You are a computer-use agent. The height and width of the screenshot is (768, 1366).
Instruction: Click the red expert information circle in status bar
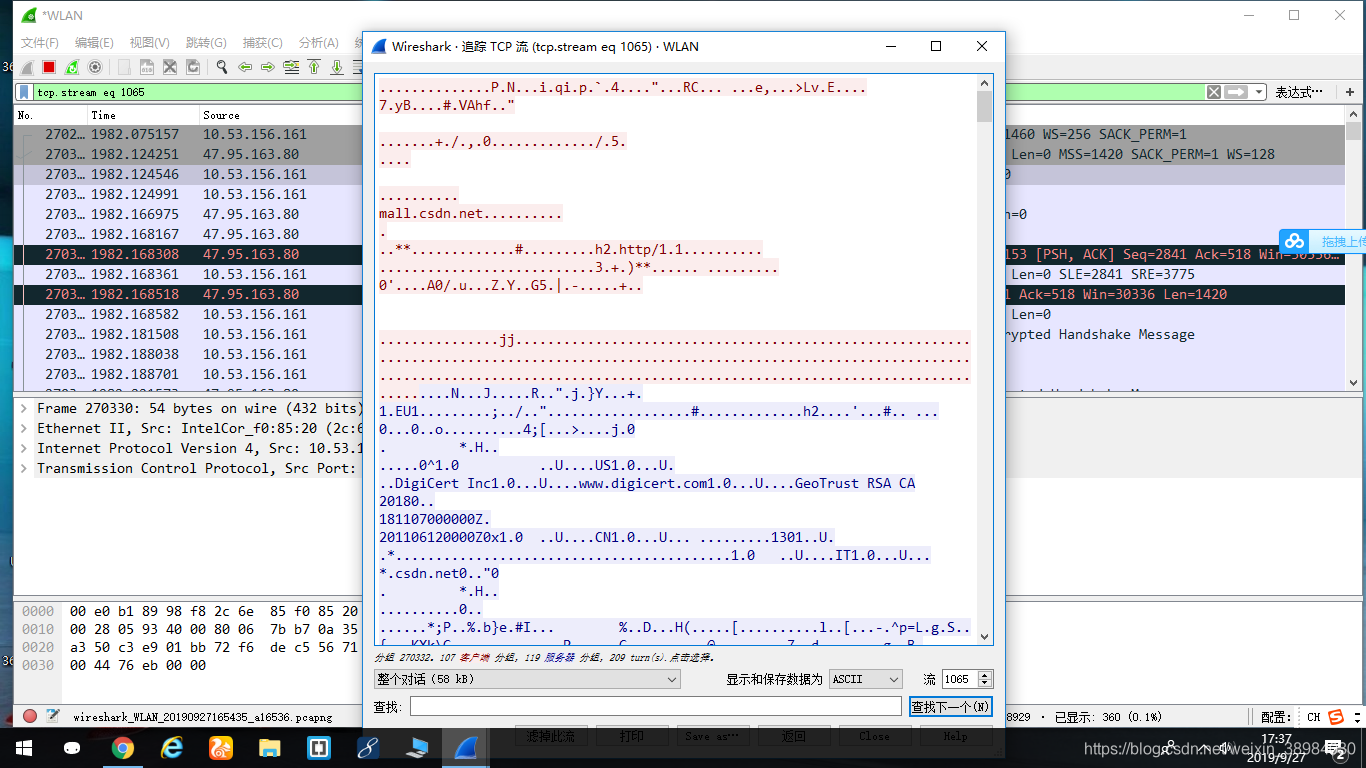click(x=30, y=716)
